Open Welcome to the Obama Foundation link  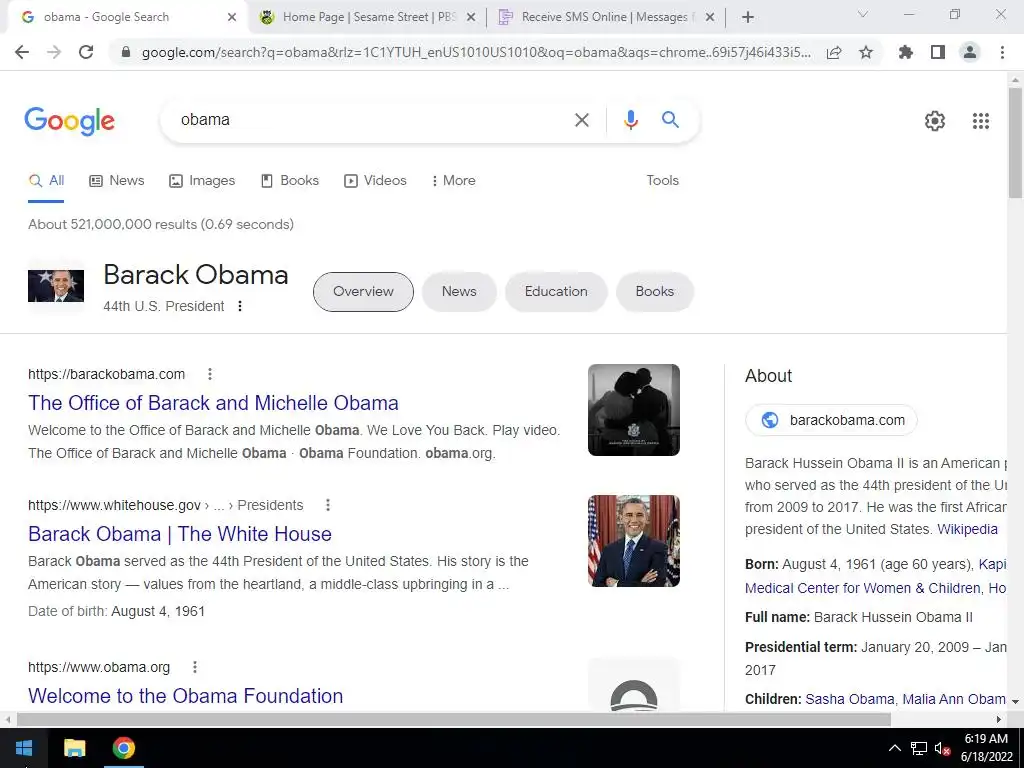point(185,696)
